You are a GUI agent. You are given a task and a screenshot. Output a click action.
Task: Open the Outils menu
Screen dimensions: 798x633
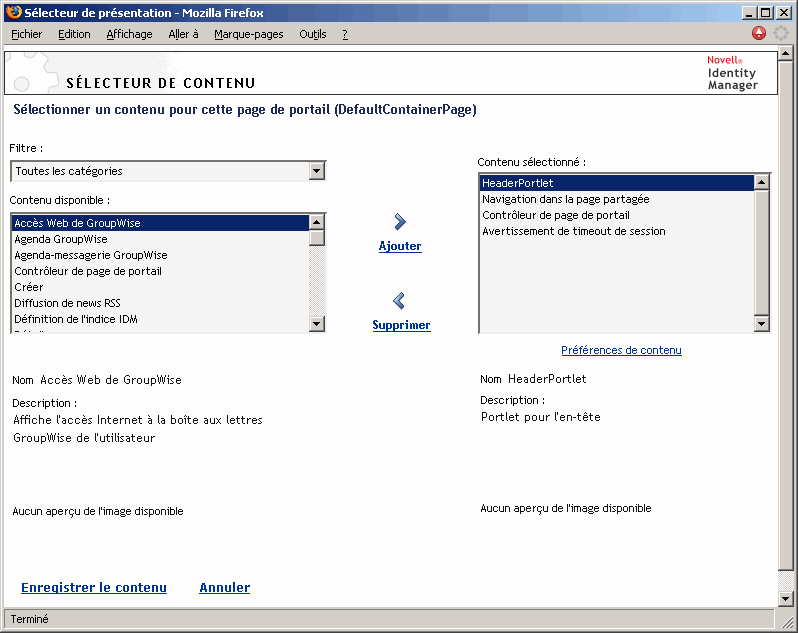(x=312, y=34)
